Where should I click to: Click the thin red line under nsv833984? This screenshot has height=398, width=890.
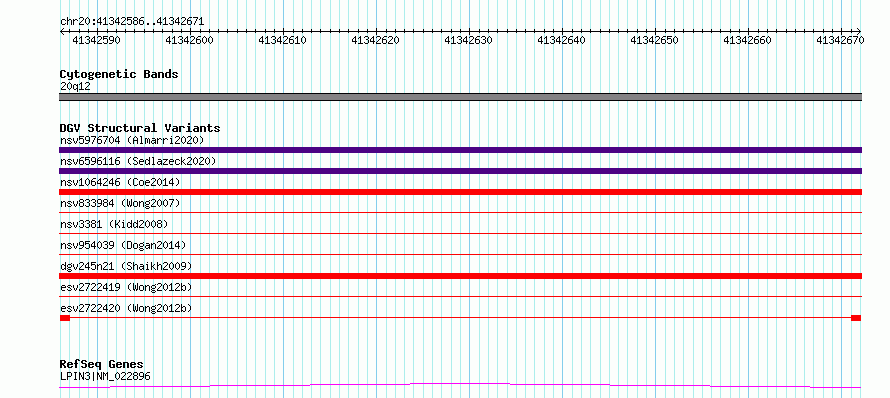[460, 212]
